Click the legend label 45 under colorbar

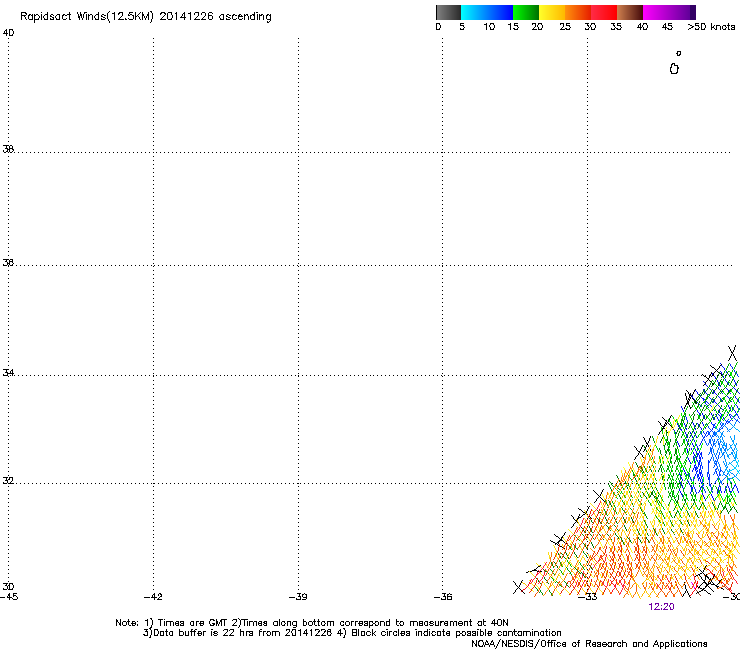coord(667,27)
